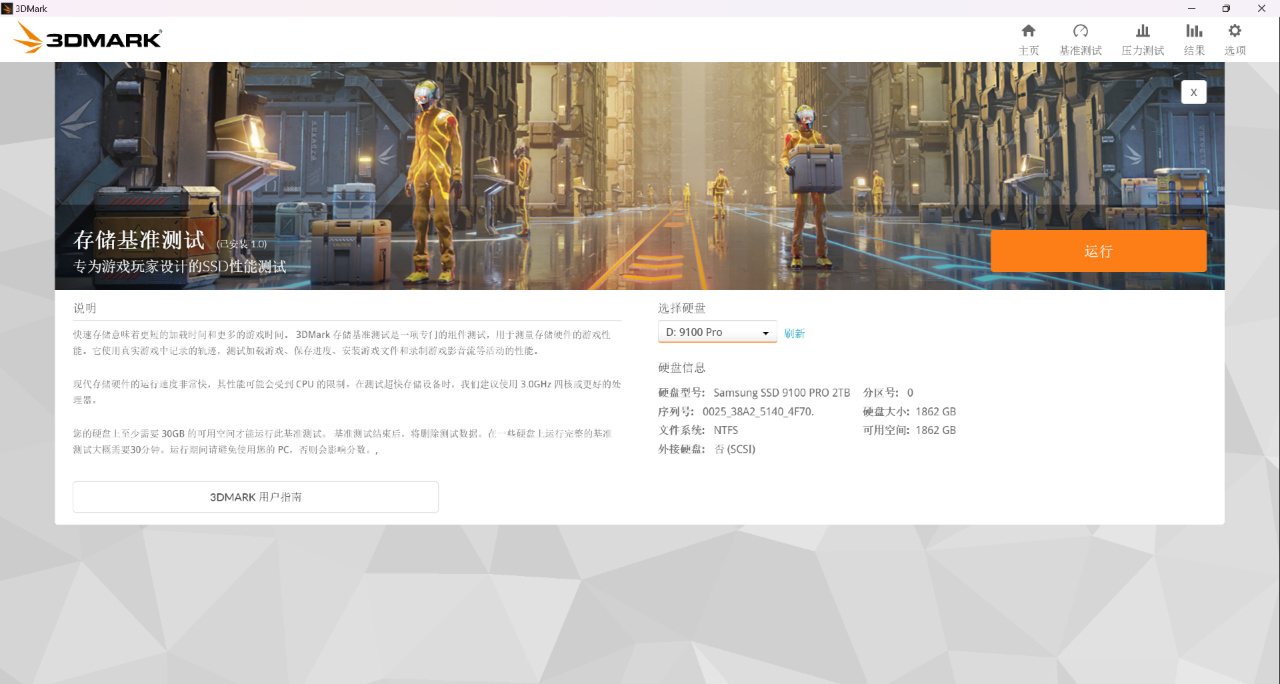Screen dimensions: 1280x684
Task: Close the banner with the x button
Action: click(1193, 92)
